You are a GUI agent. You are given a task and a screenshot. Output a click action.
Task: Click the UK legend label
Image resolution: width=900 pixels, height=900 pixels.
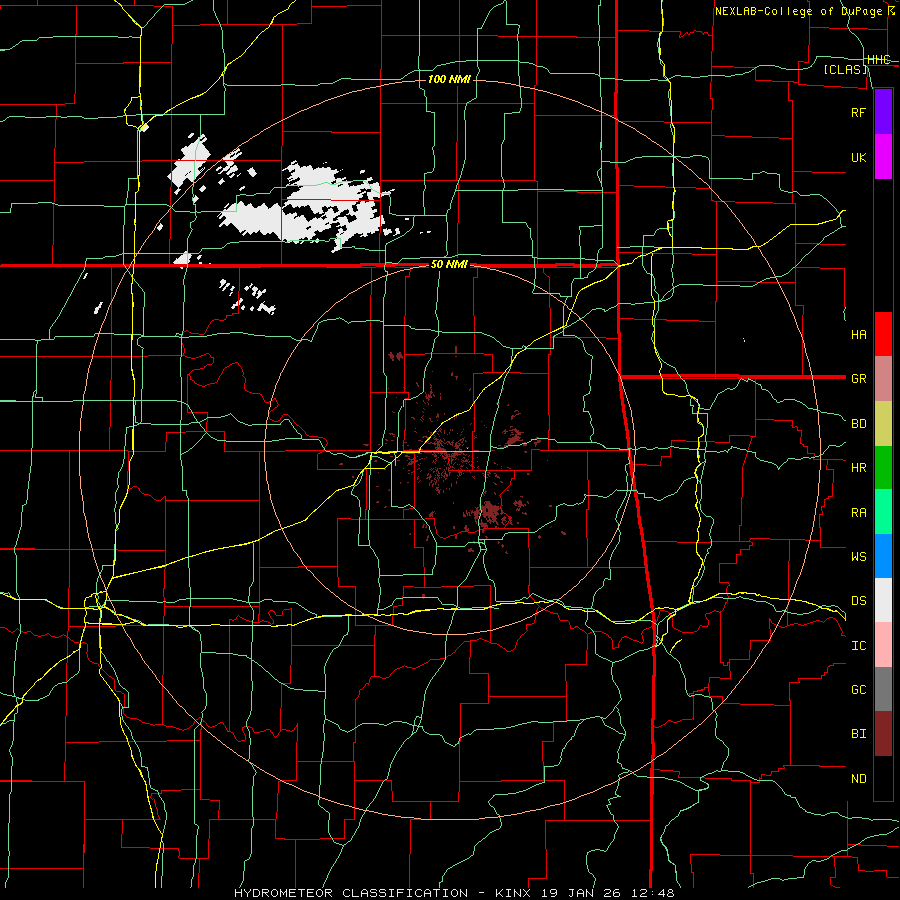858,157
